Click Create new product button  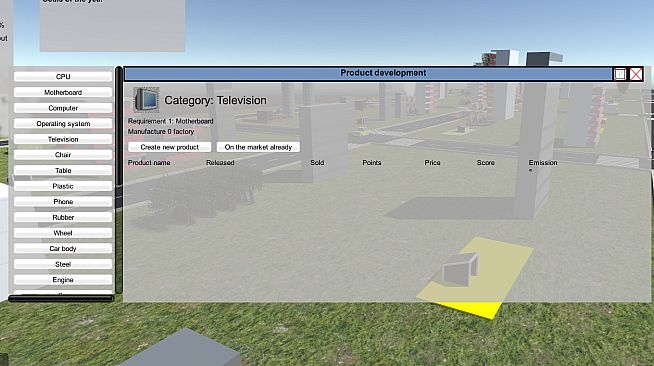(x=169, y=147)
